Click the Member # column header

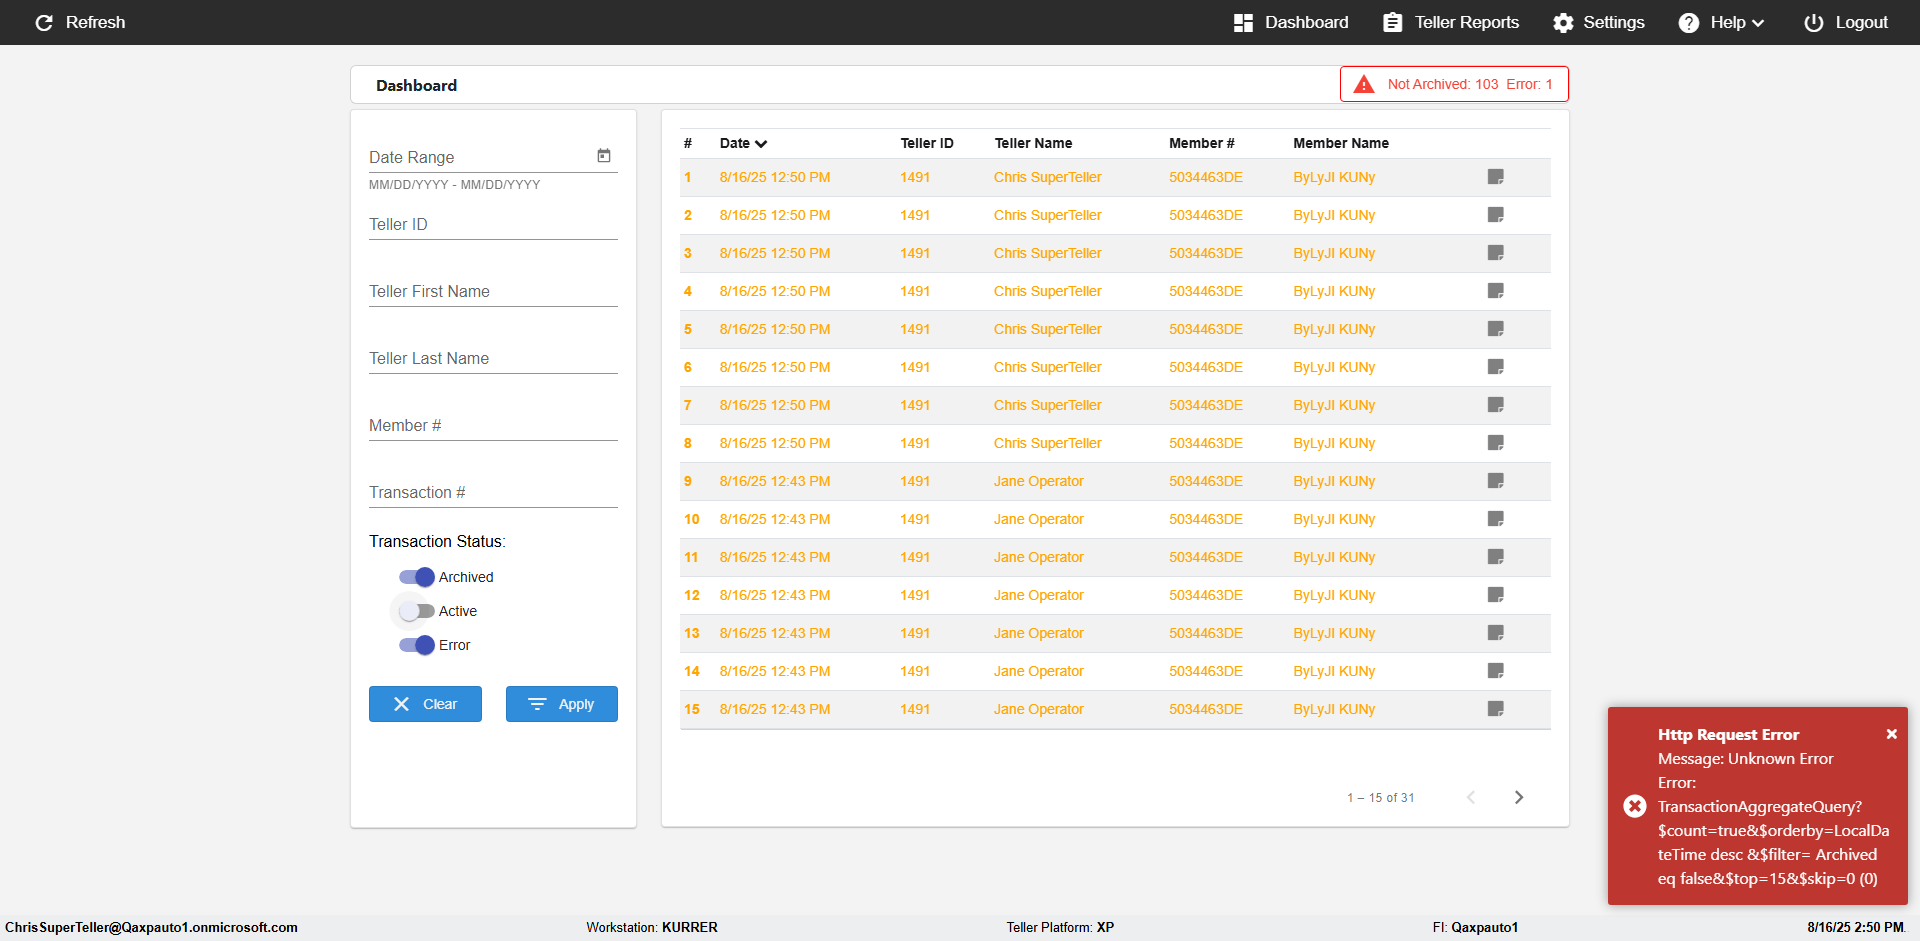pos(1201,143)
